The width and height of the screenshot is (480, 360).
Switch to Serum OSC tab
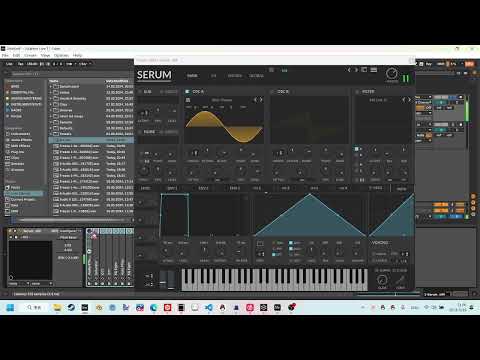[x=192, y=76]
